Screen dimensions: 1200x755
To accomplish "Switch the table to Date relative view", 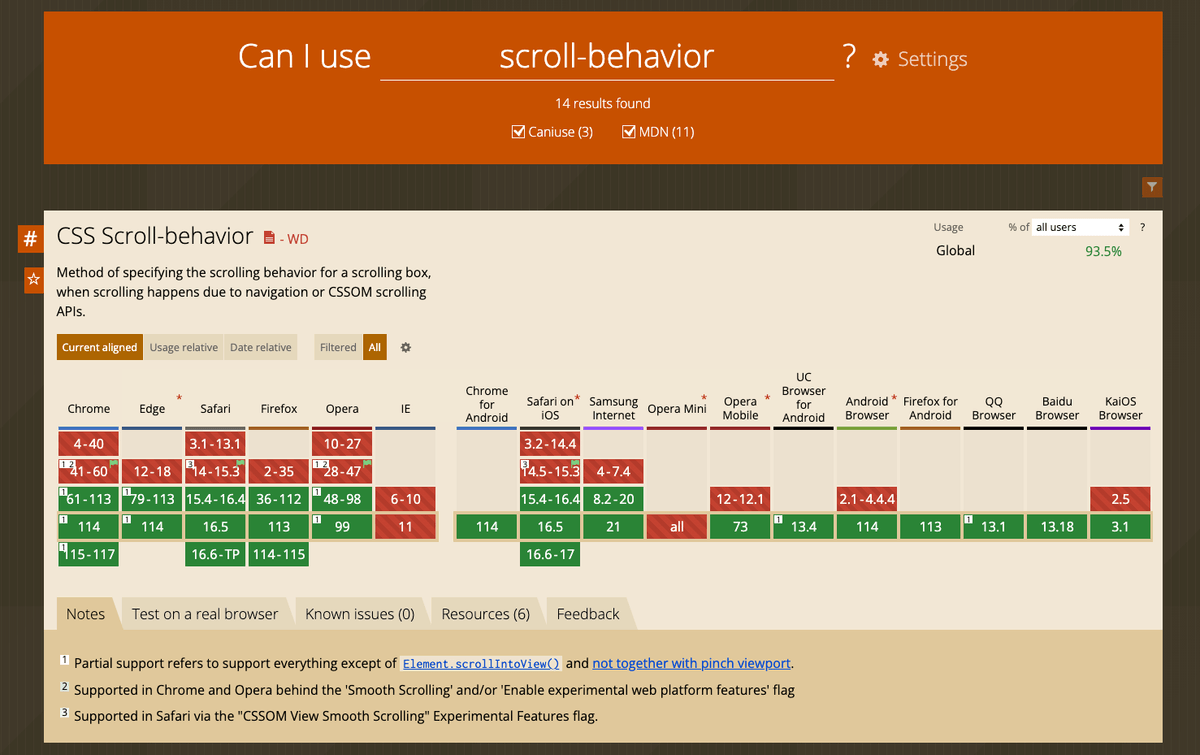I will click(260, 346).
